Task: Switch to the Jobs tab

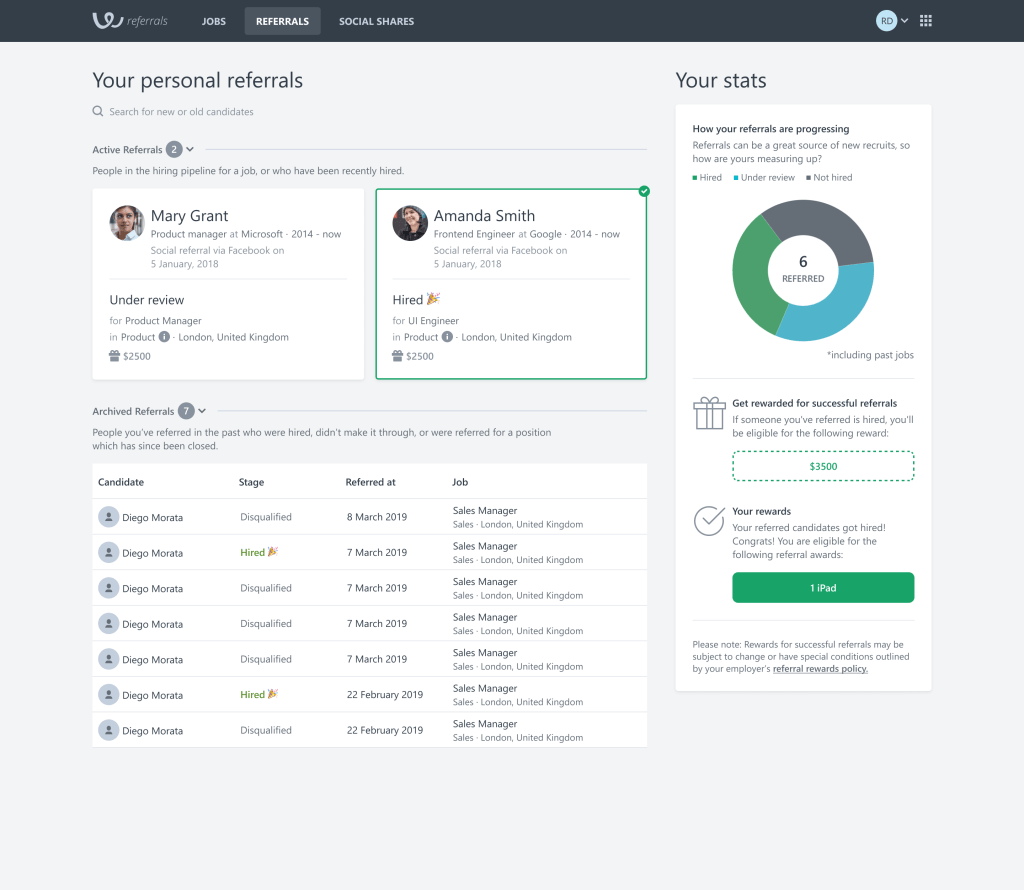Action: click(213, 21)
